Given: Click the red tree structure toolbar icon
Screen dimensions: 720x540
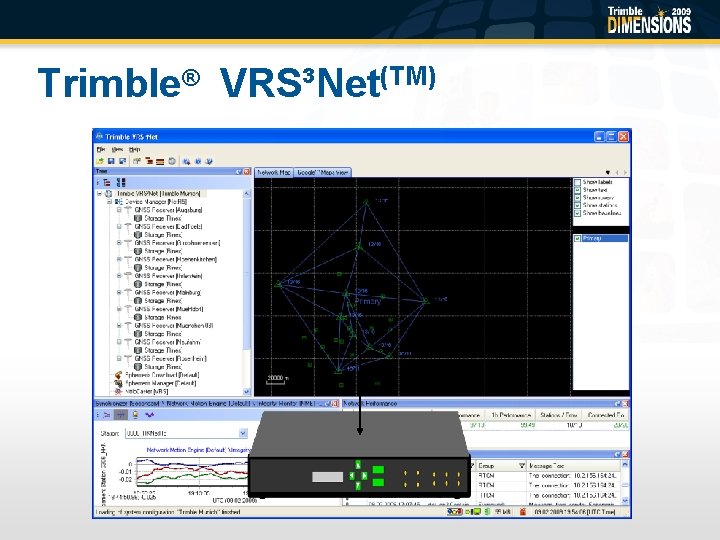Looking at the screenshot, I should click(x=149, y=161).
